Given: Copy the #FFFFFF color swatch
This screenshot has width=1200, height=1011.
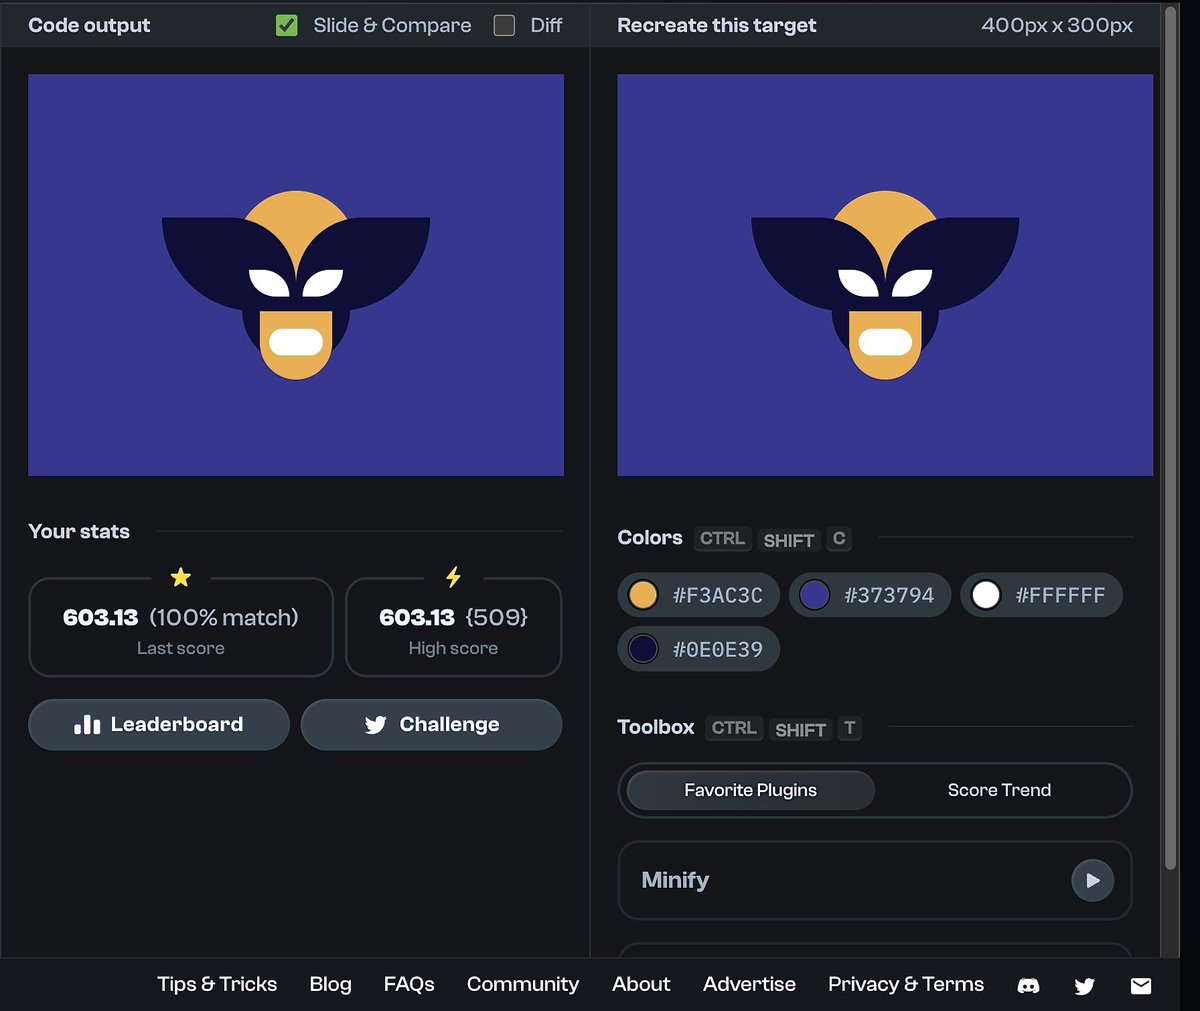Looking at the screenshot, I should coord(1041,595).
